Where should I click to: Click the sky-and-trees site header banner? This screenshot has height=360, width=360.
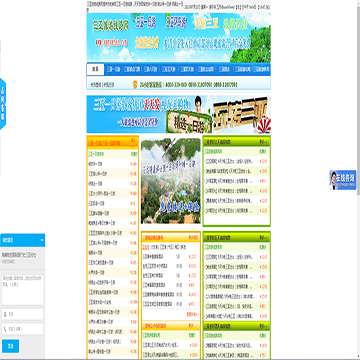pyautogui.click(x=179, y=37)
